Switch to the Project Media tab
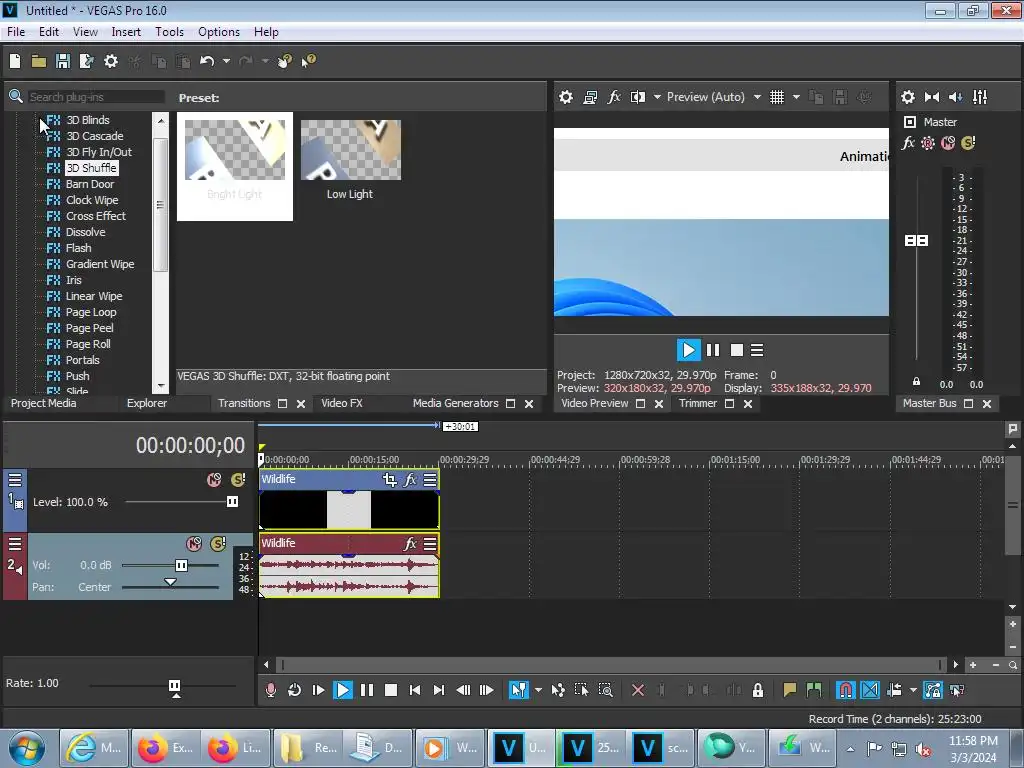This screenshot has width=1024, height=768. pos(43,404)
